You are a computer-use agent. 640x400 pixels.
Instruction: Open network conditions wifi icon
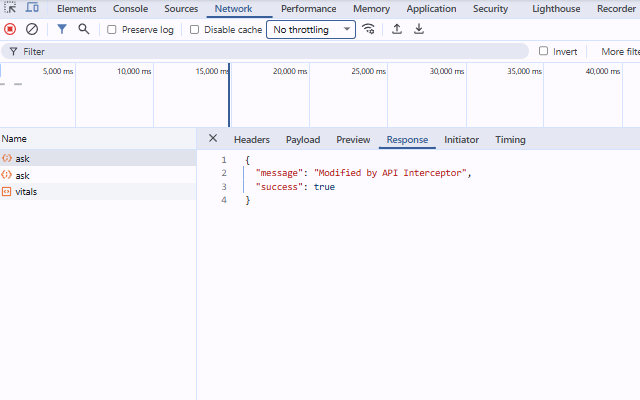click(368, 29)
